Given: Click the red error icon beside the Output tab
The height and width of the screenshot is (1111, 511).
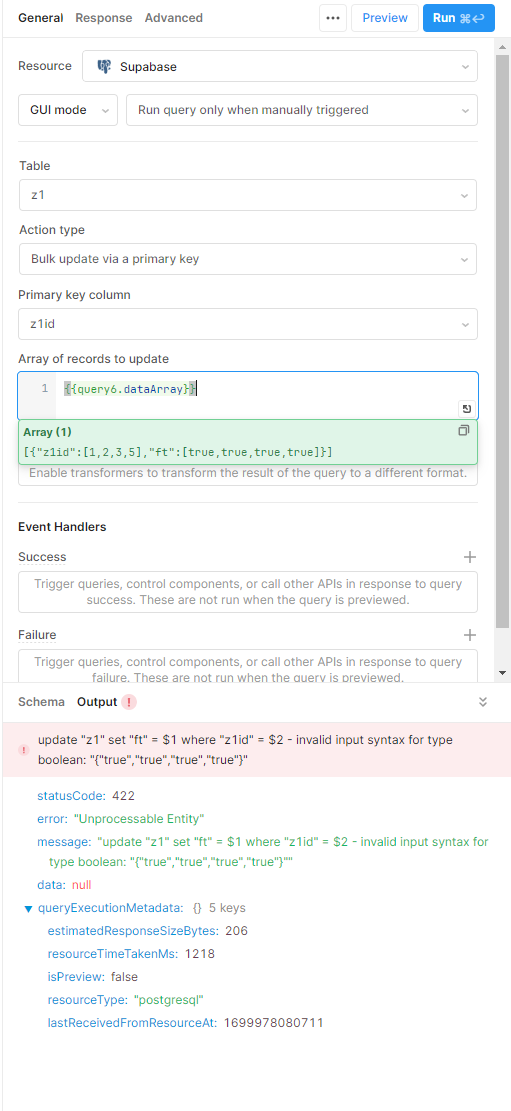Looking at the screenshot, I should [x=129, y=702].
